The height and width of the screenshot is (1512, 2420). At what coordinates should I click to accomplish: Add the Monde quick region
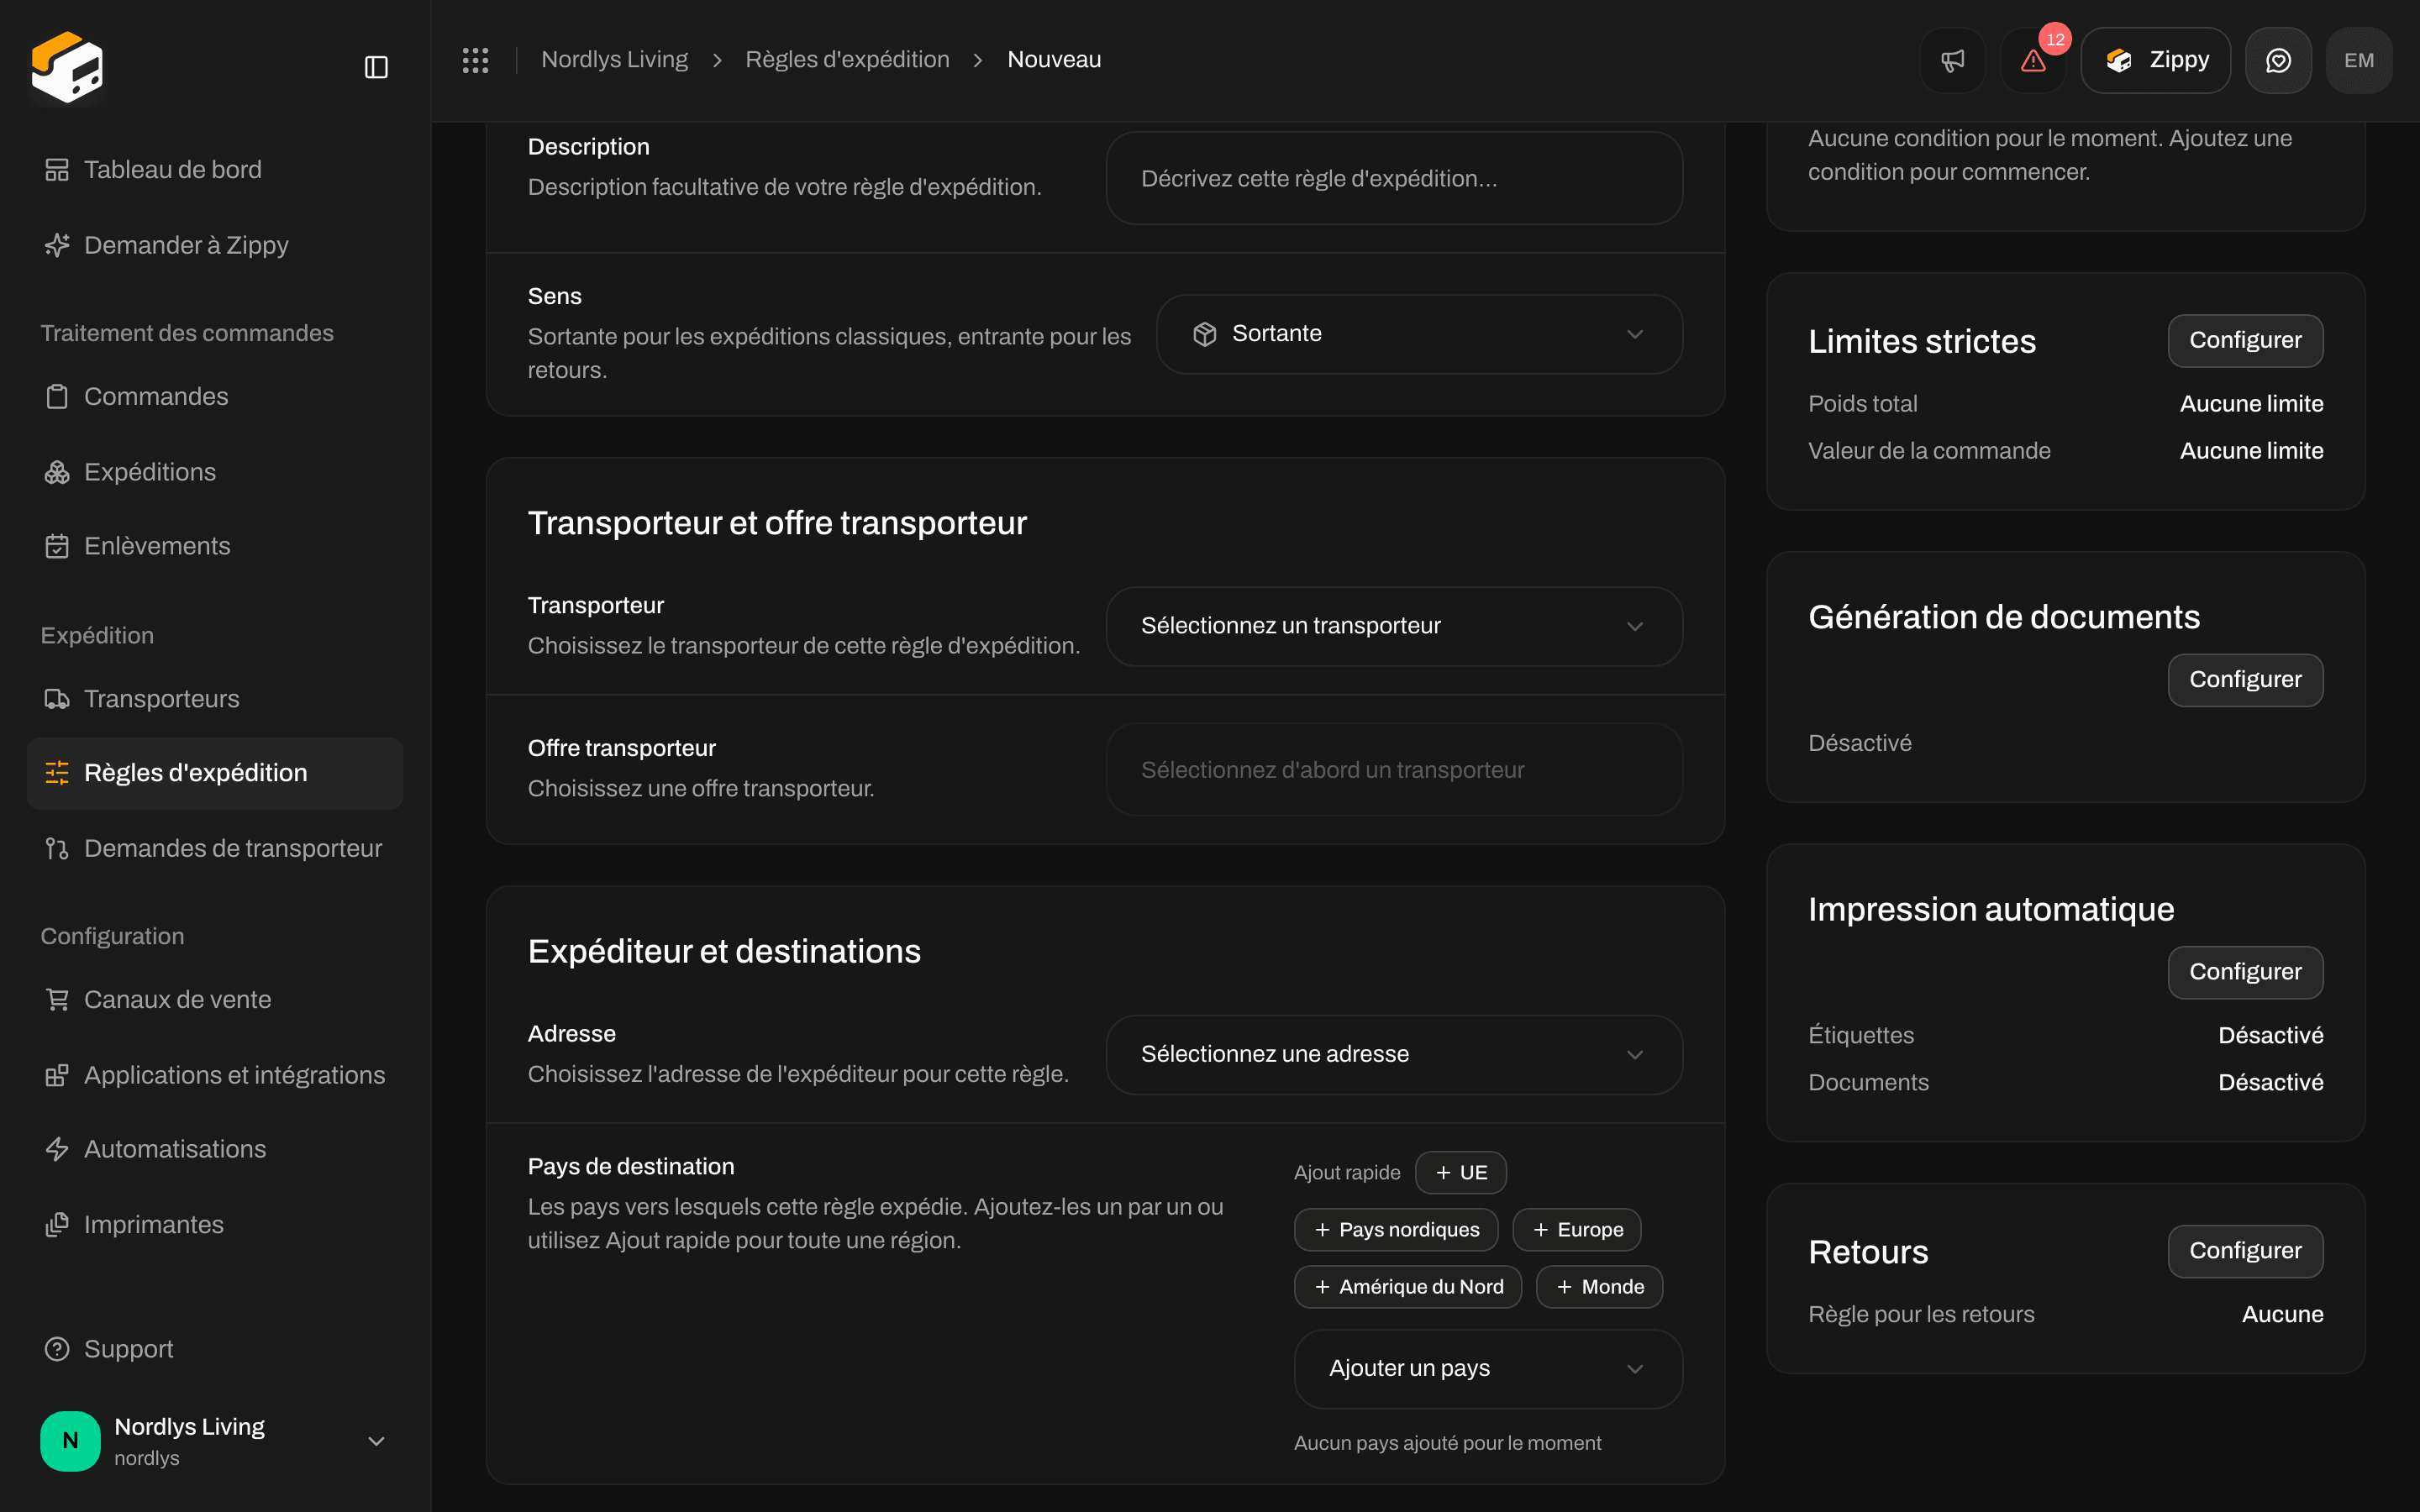(1600, 1287)
